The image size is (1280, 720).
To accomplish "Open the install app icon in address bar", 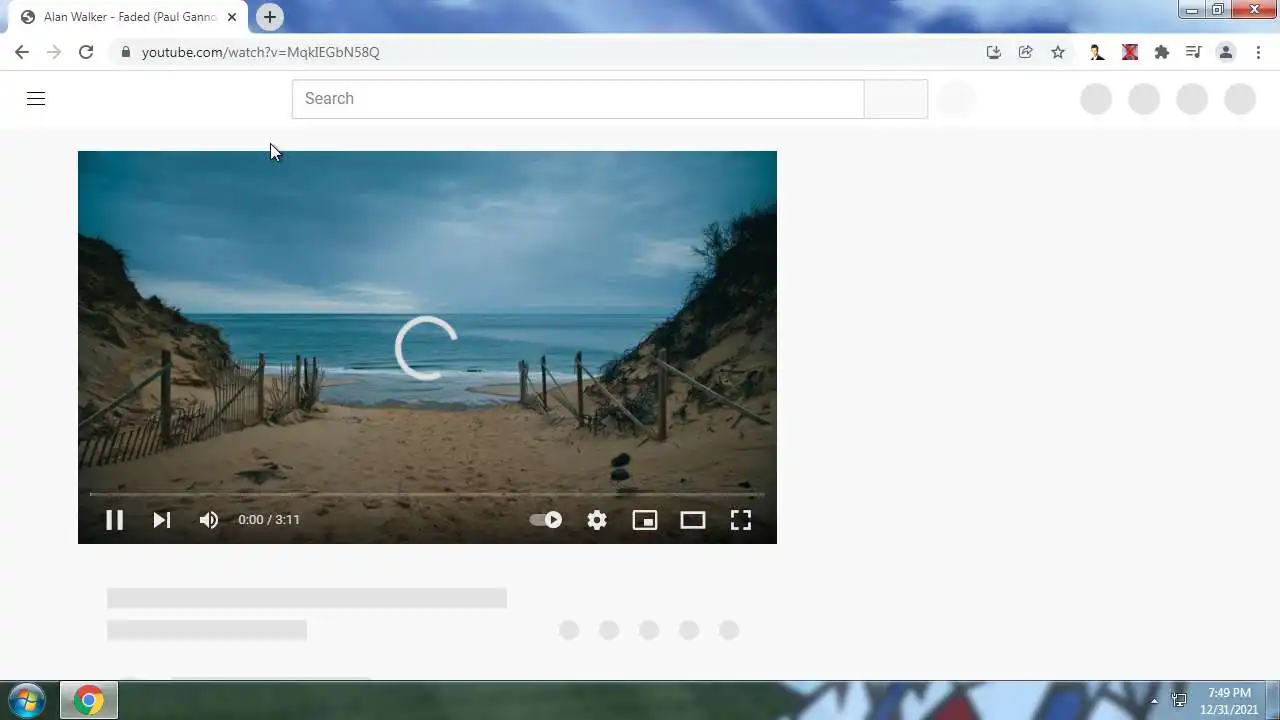I will 993,52.
